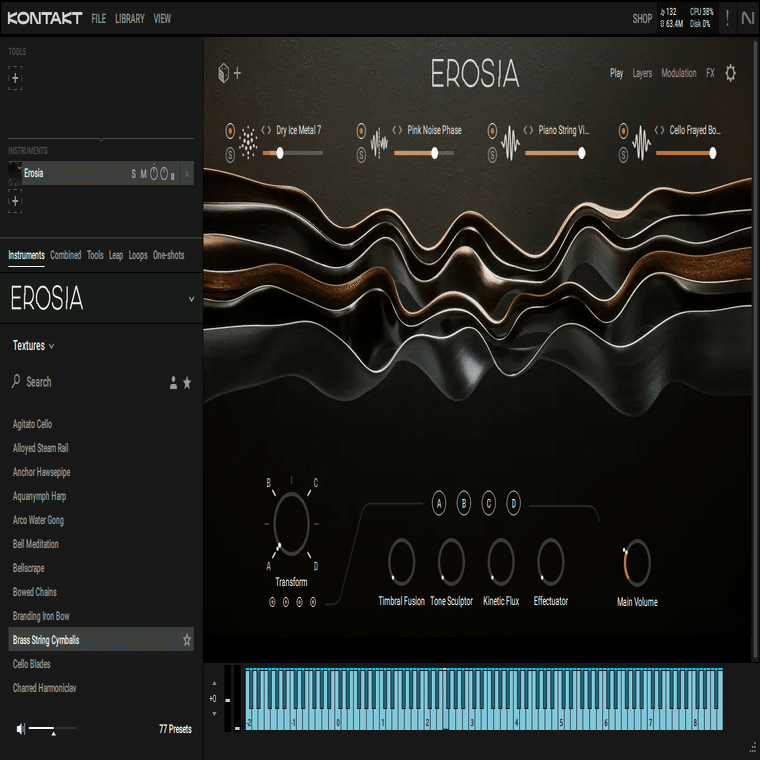Click the preset Search field
The width and height of the screenshot is (760, 760).
point(87,382)
